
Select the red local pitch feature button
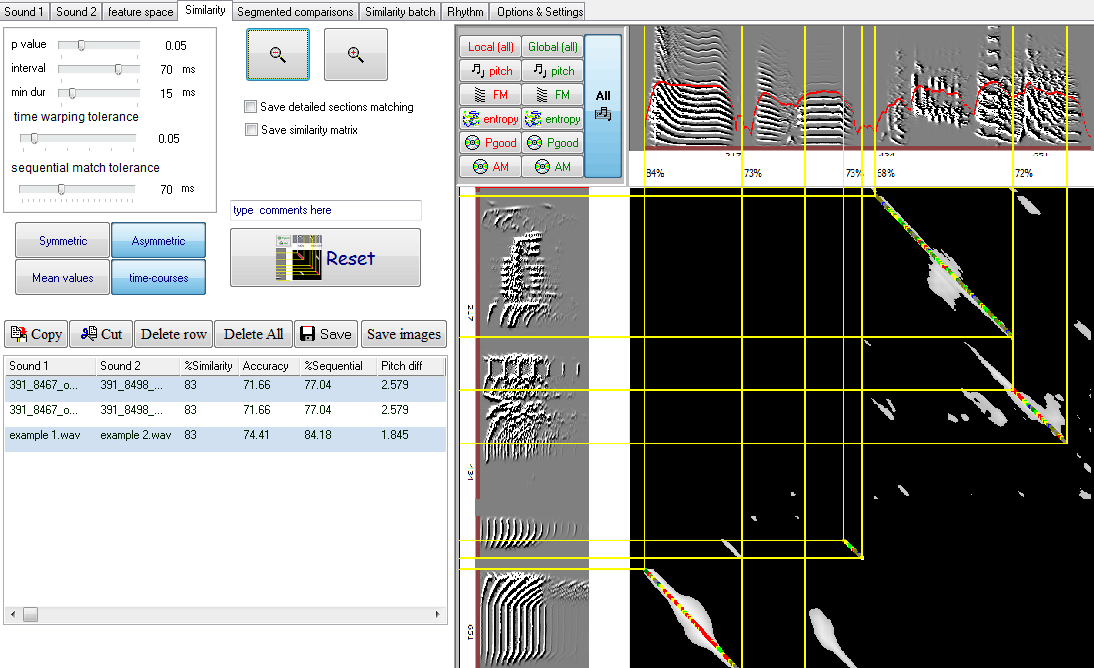[x=490, y=71]
